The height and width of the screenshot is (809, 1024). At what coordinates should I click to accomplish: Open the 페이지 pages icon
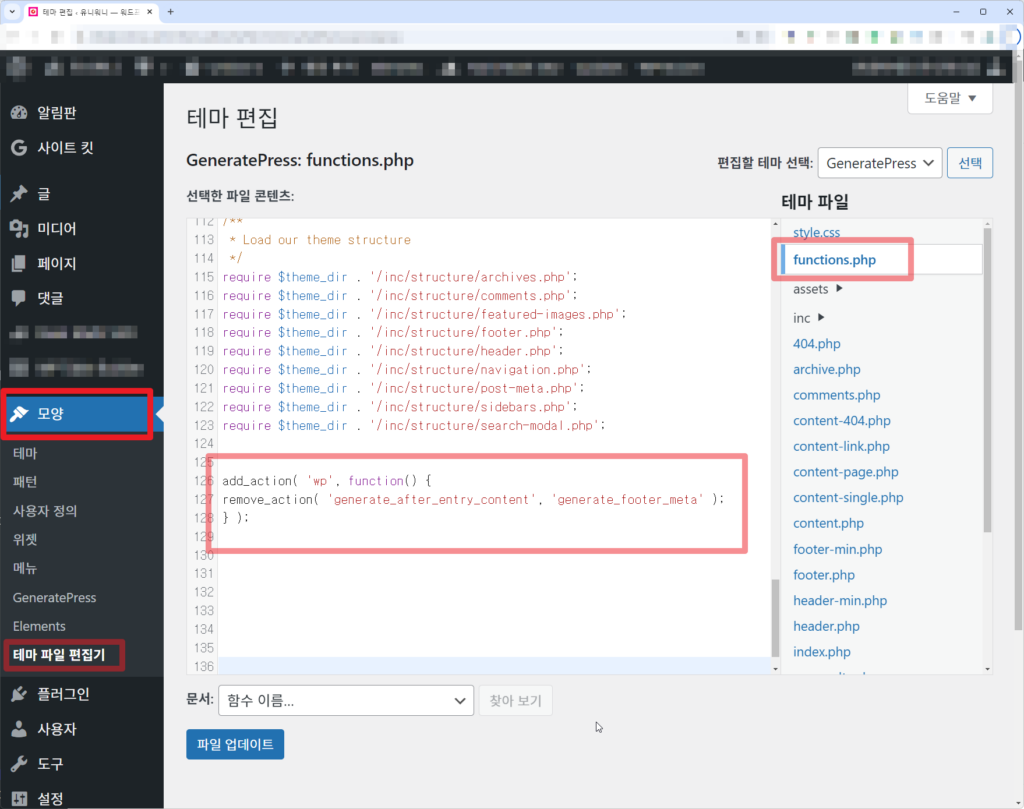[19, 264]
